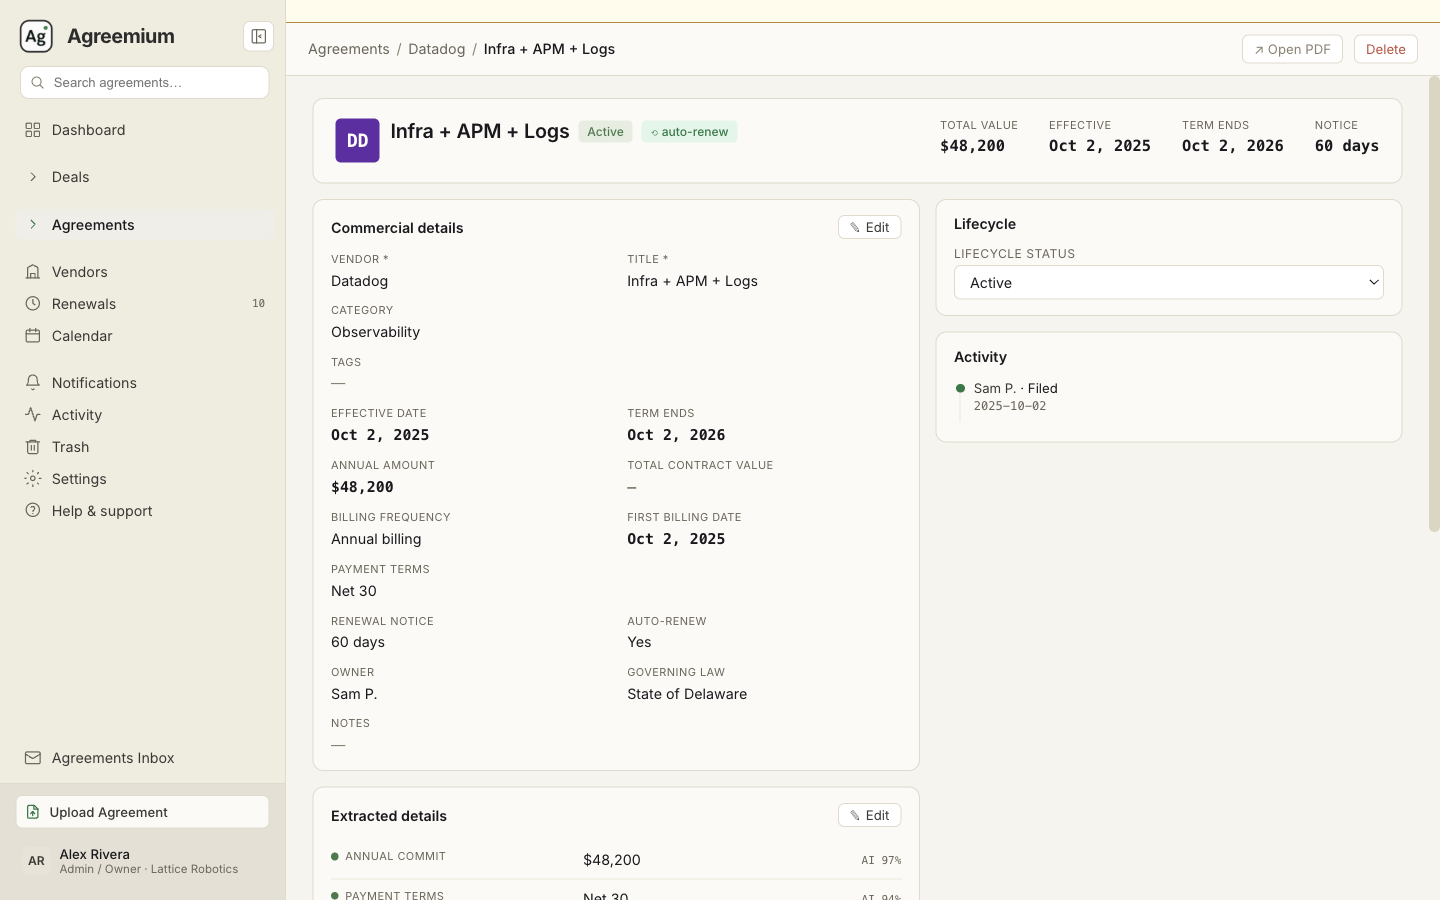Viewport: 1440px width, 900px height.
Task: Click the Calendar icon in sidebar
Action: (33, 336)
